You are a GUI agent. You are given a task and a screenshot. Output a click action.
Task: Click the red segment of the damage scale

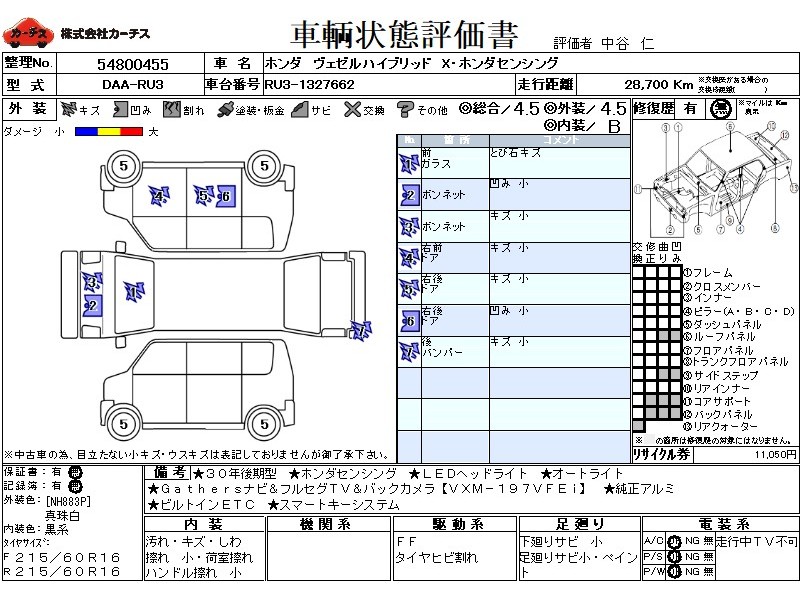(x=131, y=132)
